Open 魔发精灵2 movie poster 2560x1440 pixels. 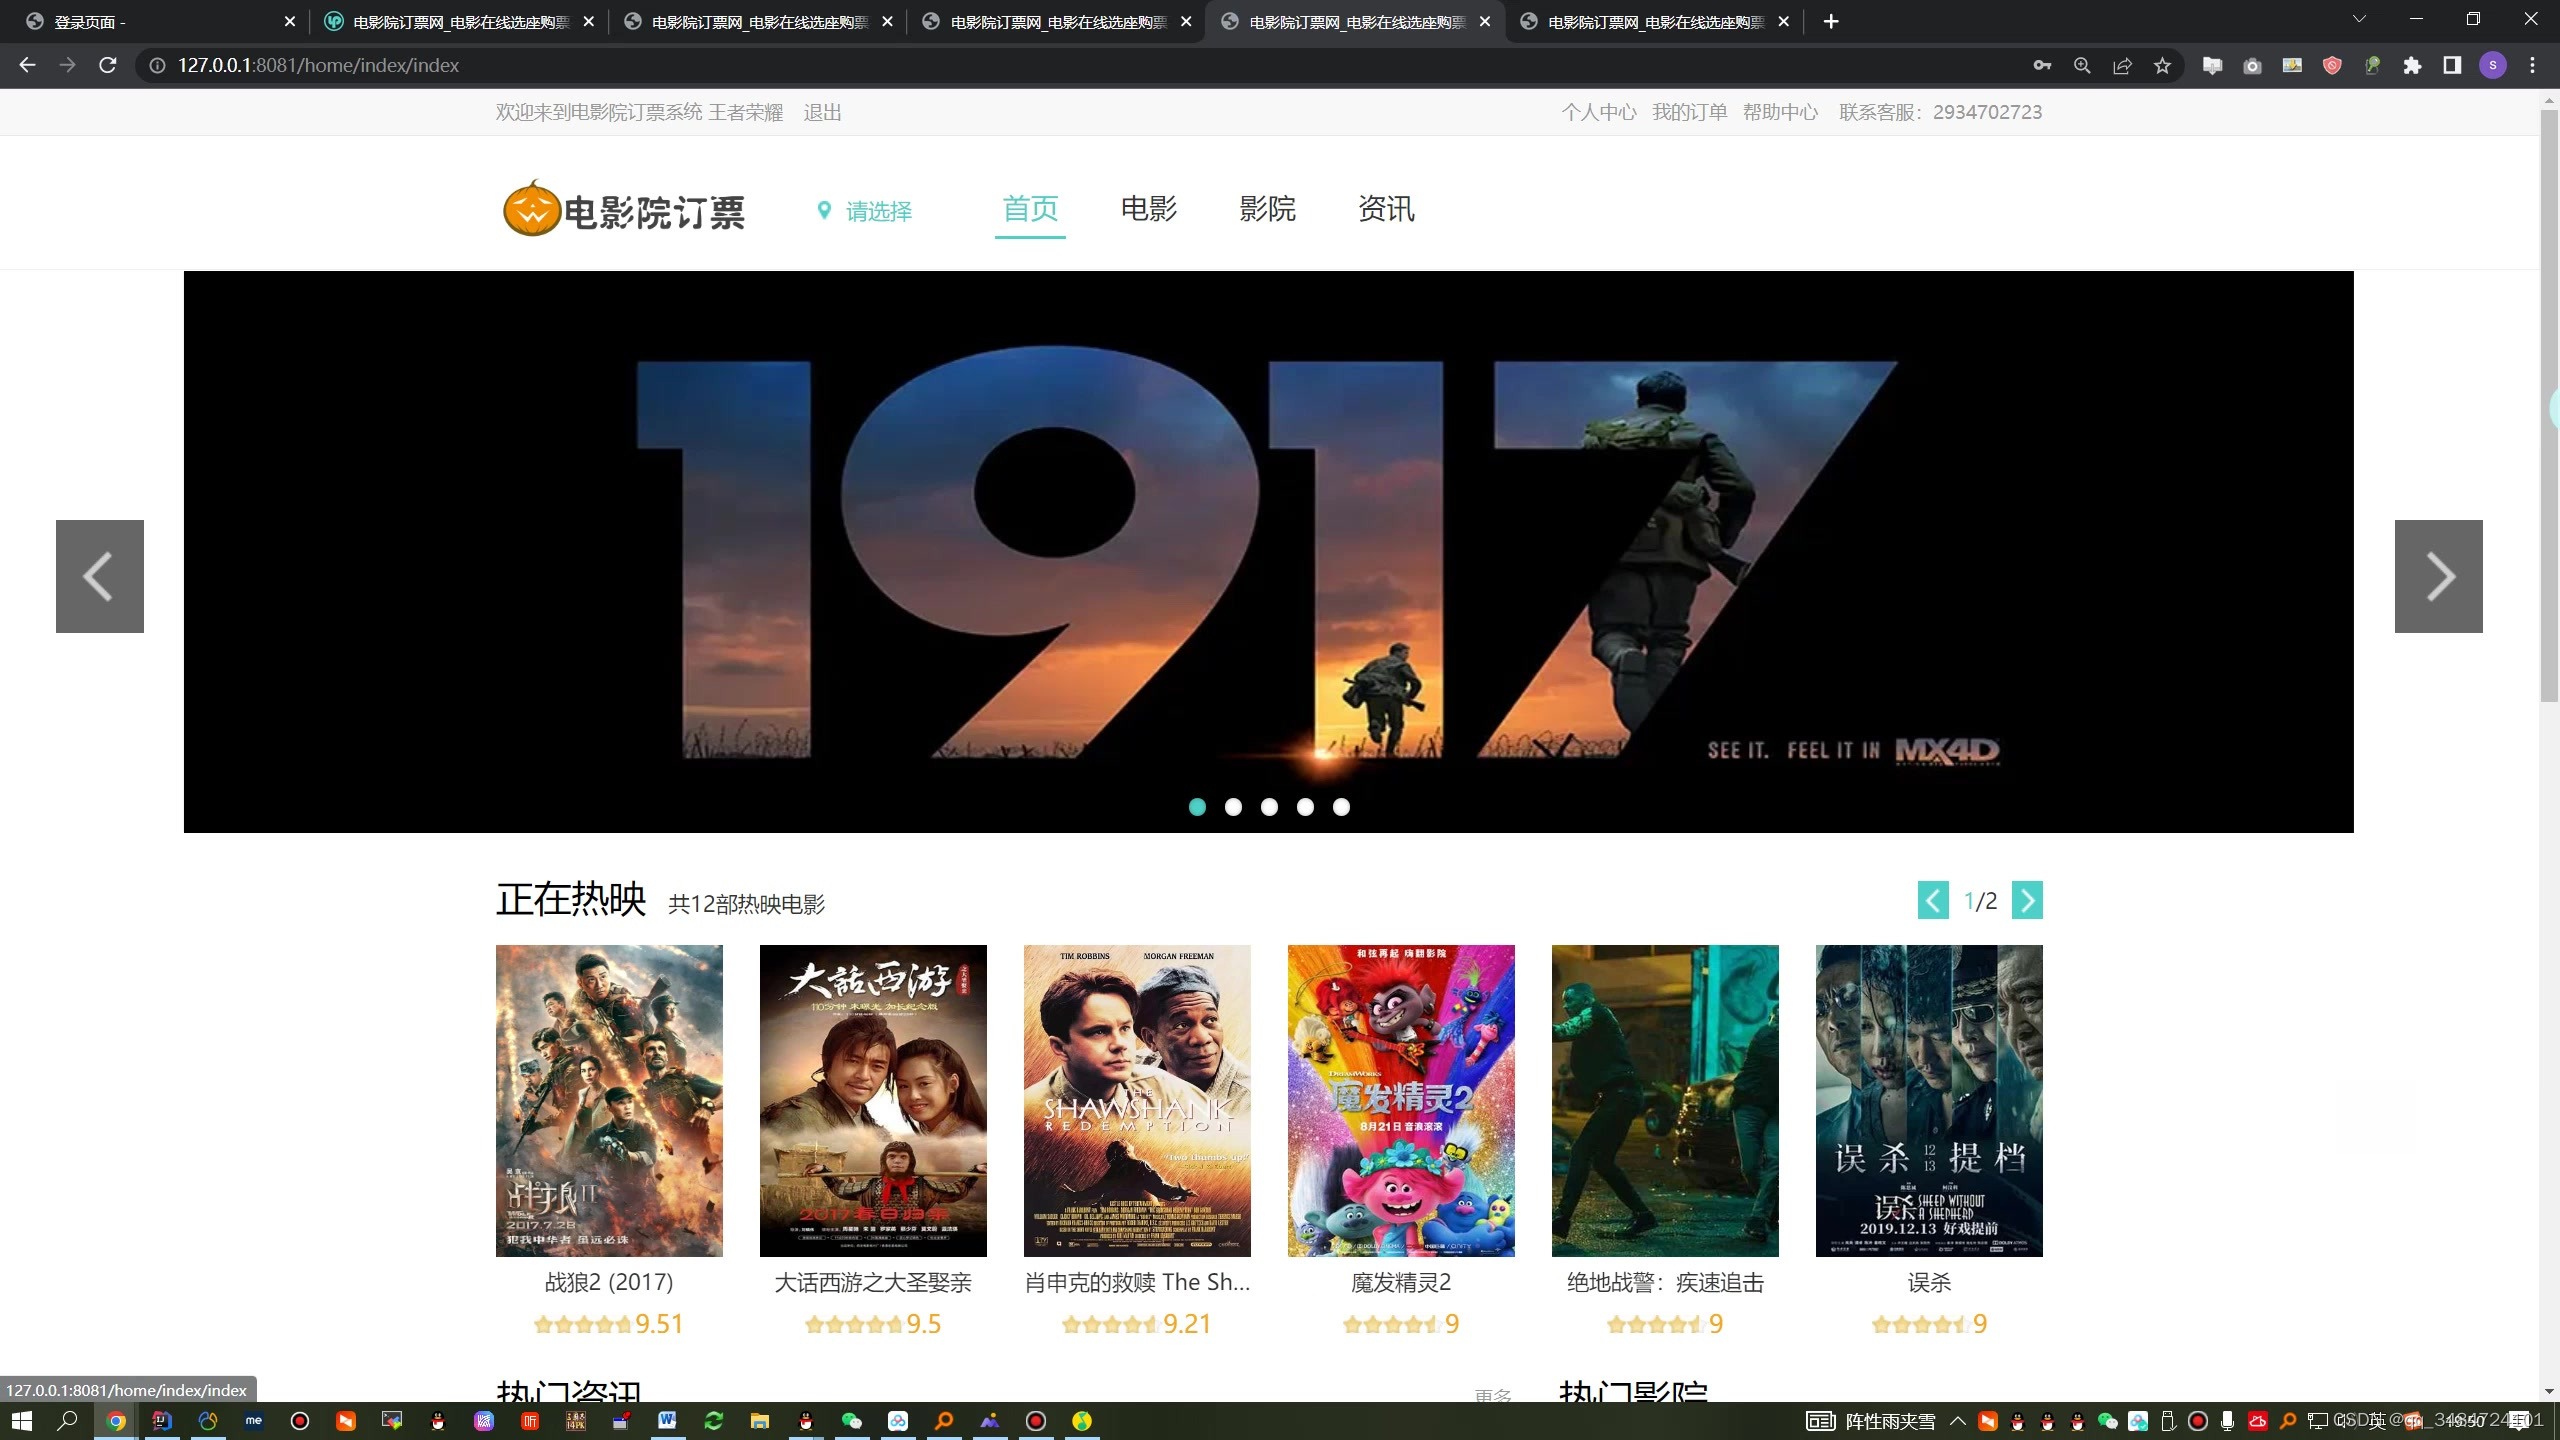[1401, 1100]
